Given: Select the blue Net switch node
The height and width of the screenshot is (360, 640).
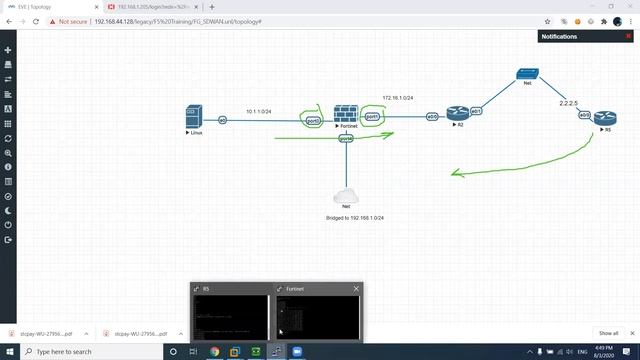Looking at the screenshot, I should click(527, 73).
